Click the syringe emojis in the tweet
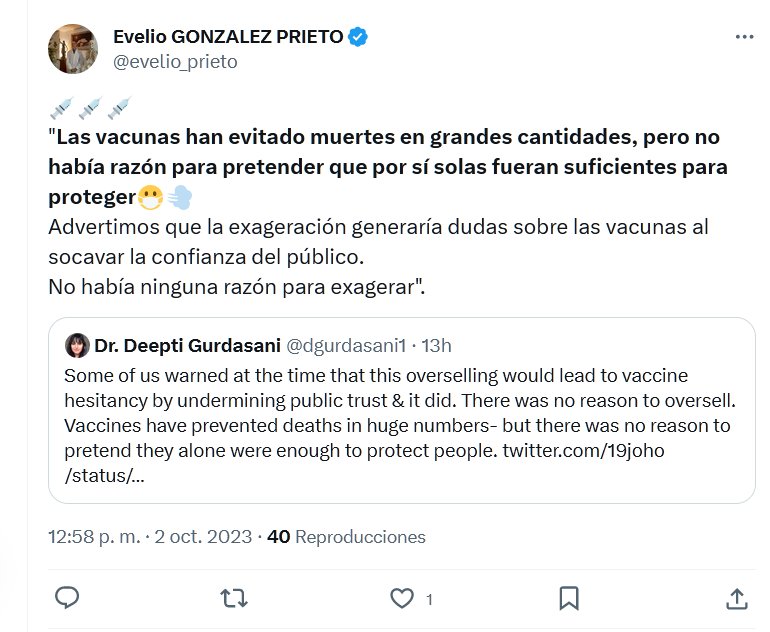Viewport: 770px width, 632px height. (x=90, y=108)
